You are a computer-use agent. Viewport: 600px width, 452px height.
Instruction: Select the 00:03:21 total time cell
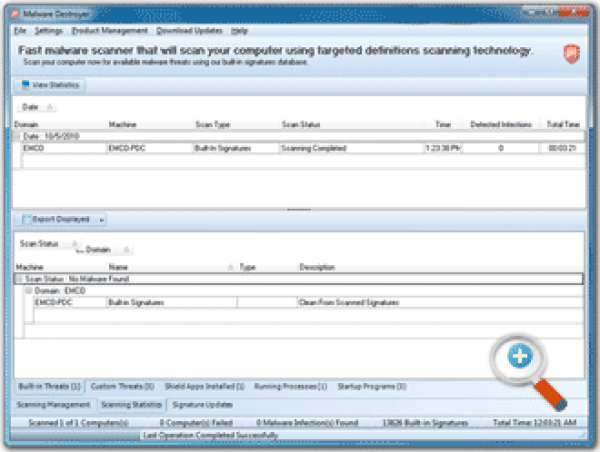(562, 148)
